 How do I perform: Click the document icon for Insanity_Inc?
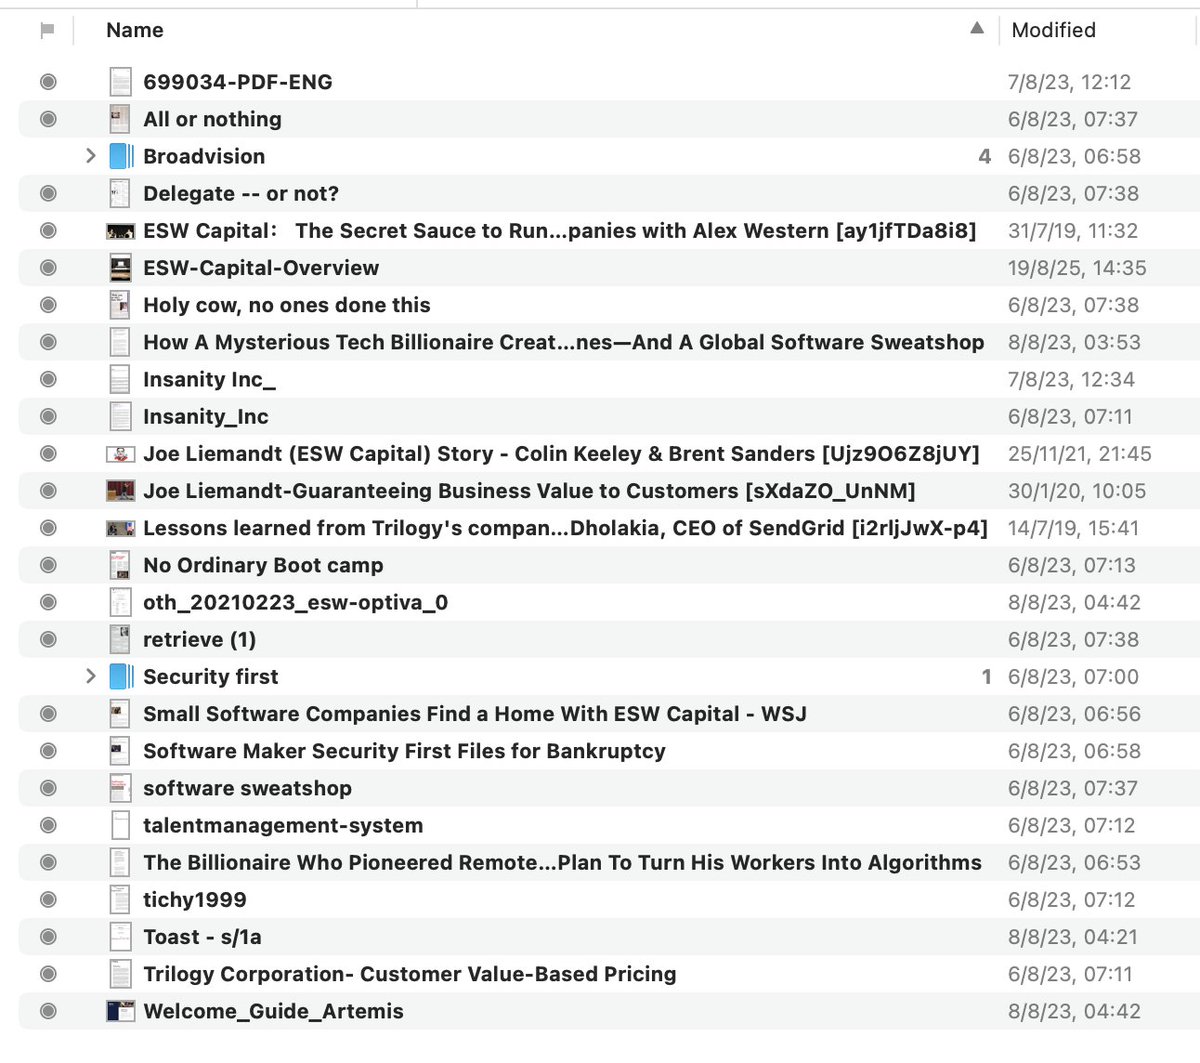point(120,416)
